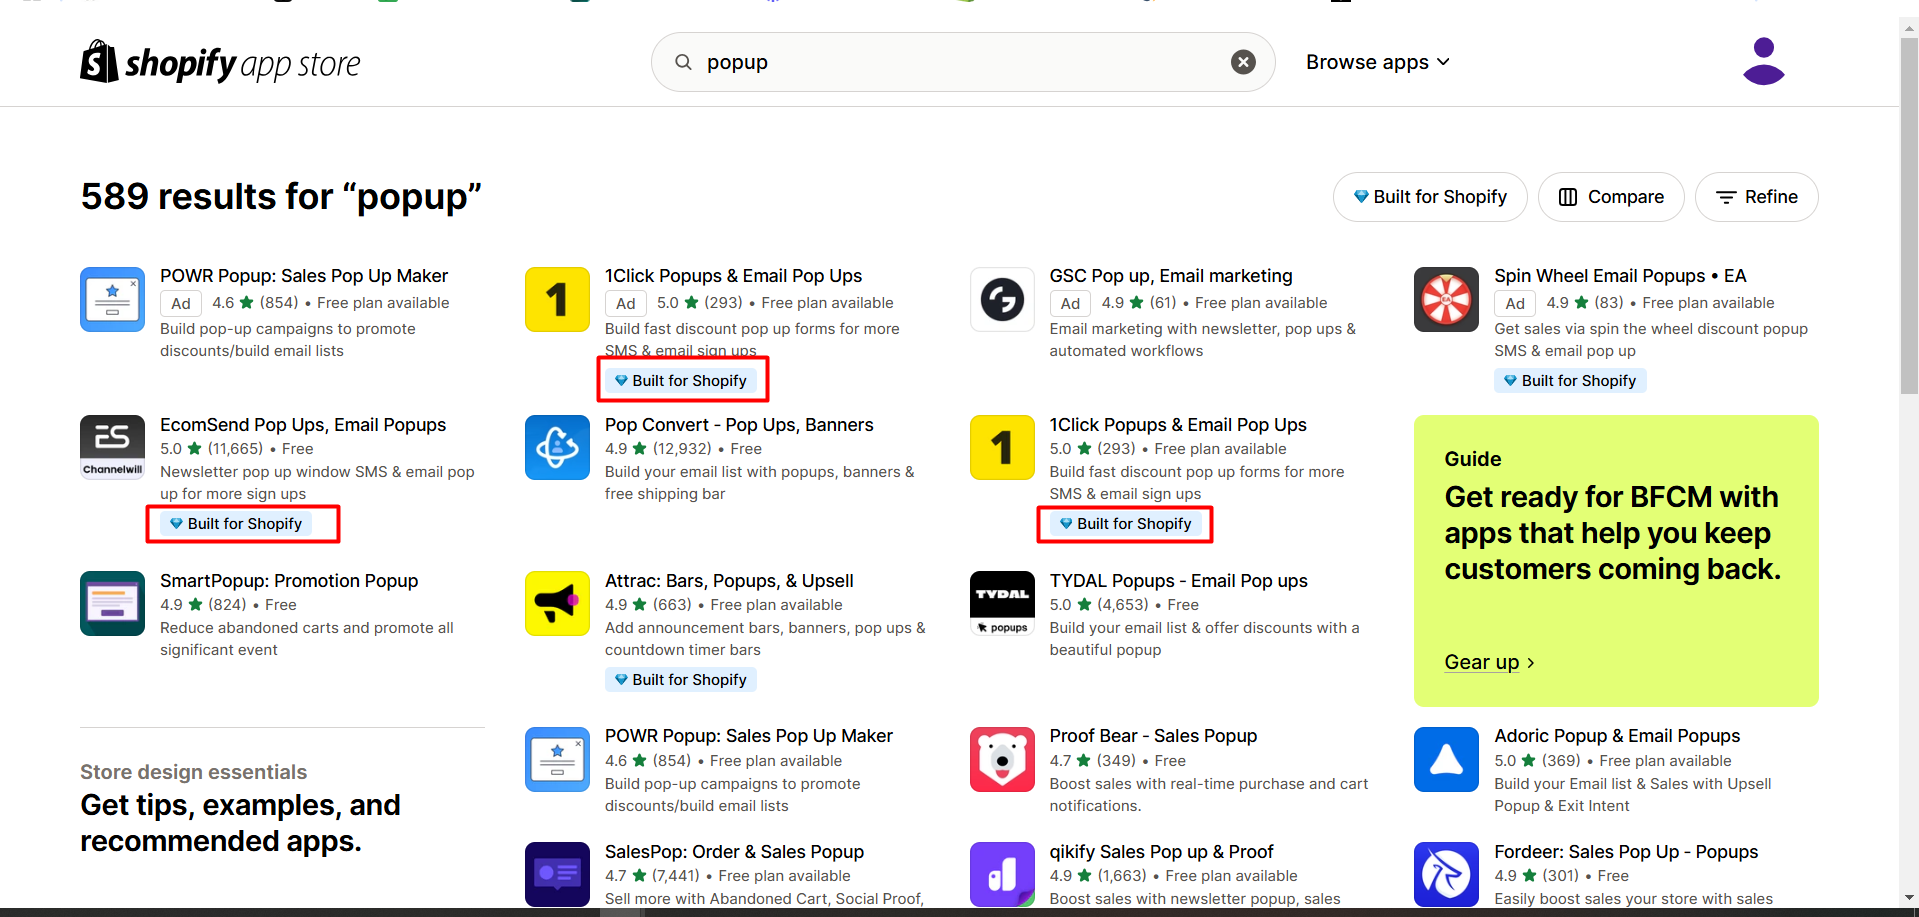The height and width of the screenshot is (917, 1919).
Task: Expand the Browse apps dropdown
Action: coord(1377,62)
